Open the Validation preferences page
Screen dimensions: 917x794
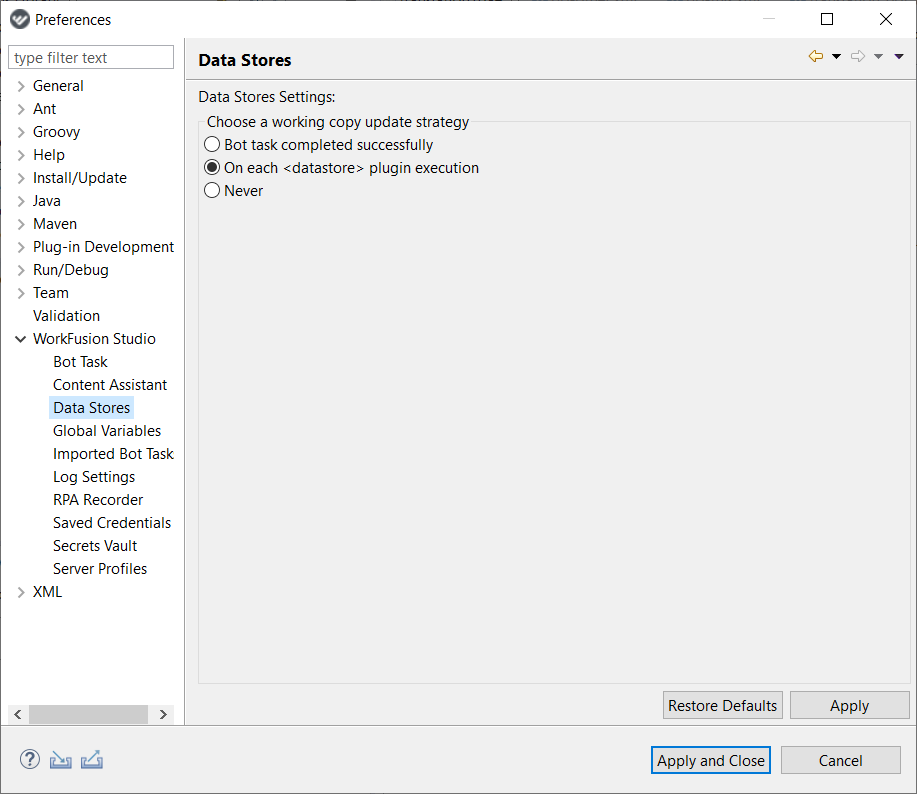(66, 316)
